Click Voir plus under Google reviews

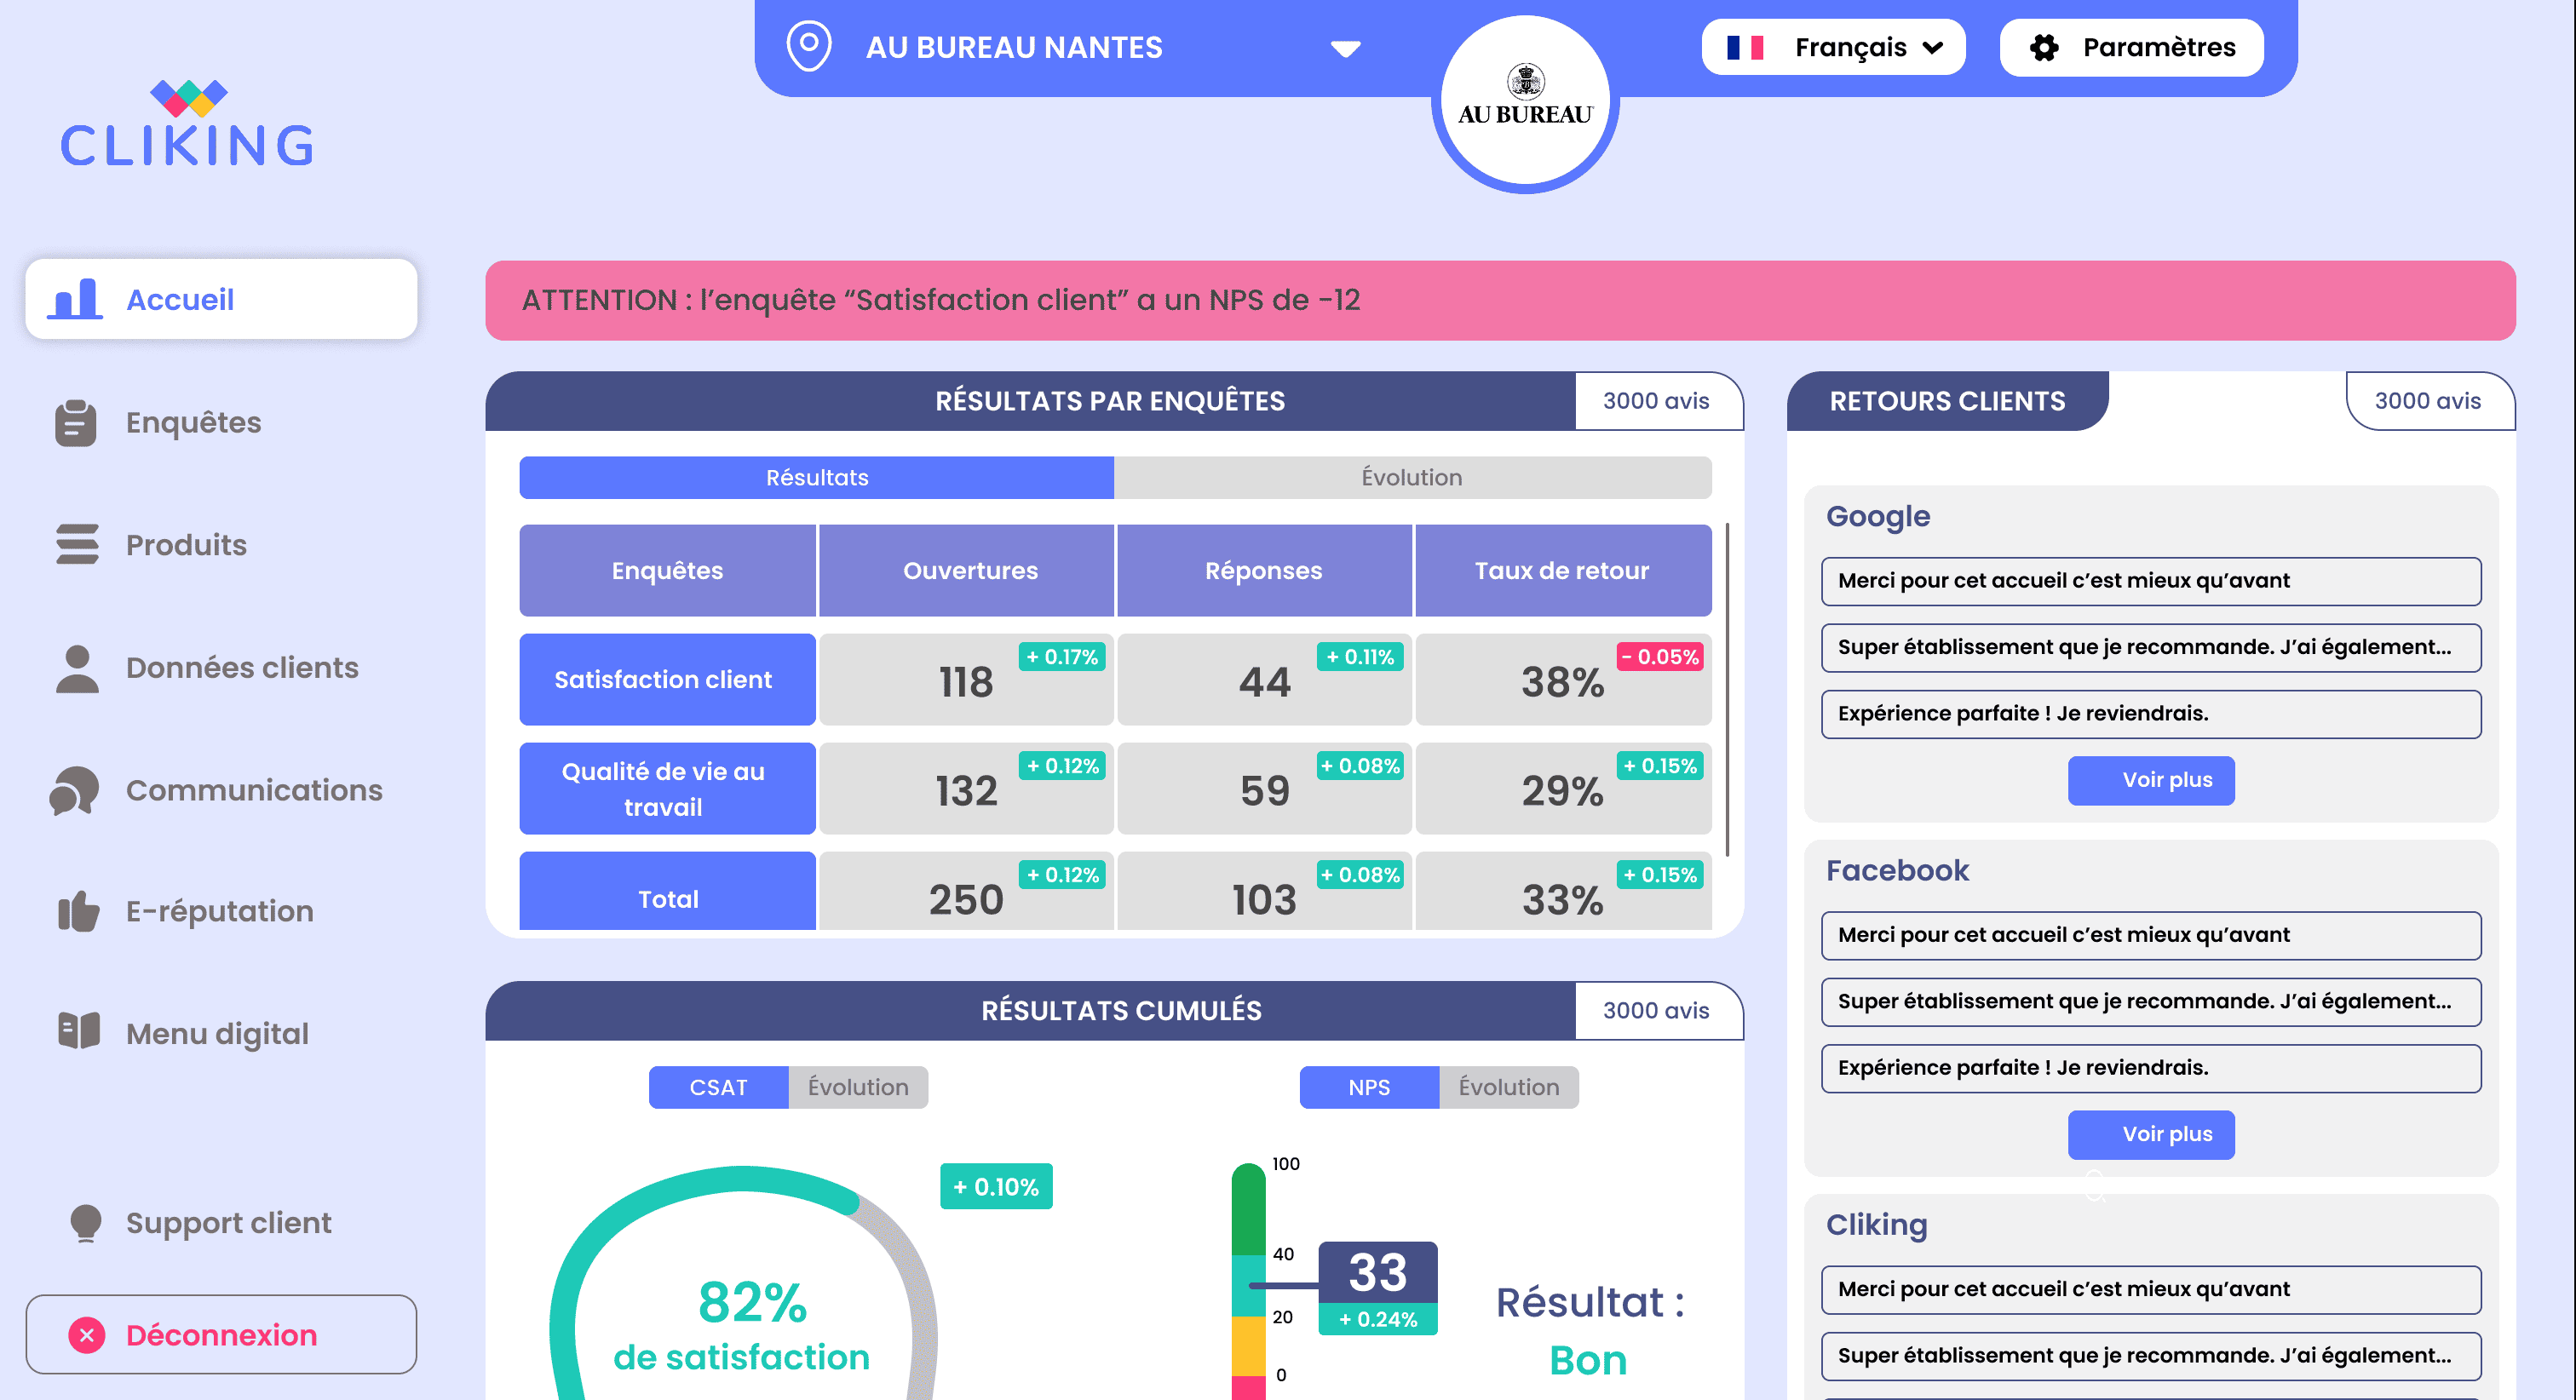point(2151,780)
